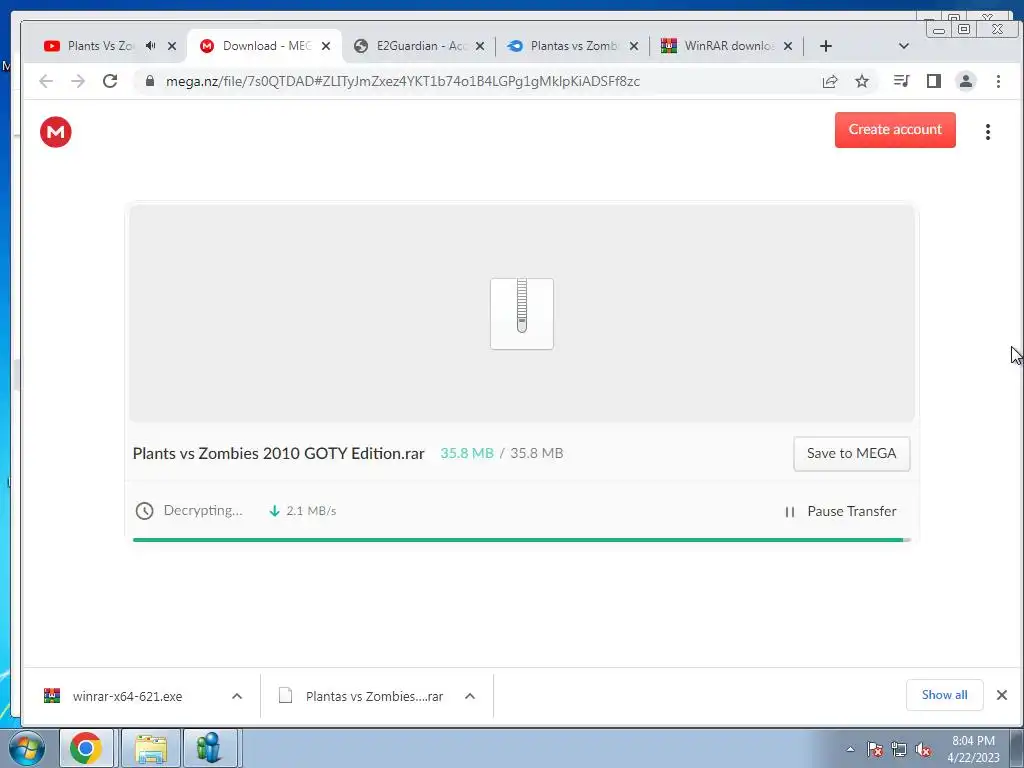Open downloaded winrar-x64-621.exe file
This screenshot has width=1024, height=768.
(127, 696)
